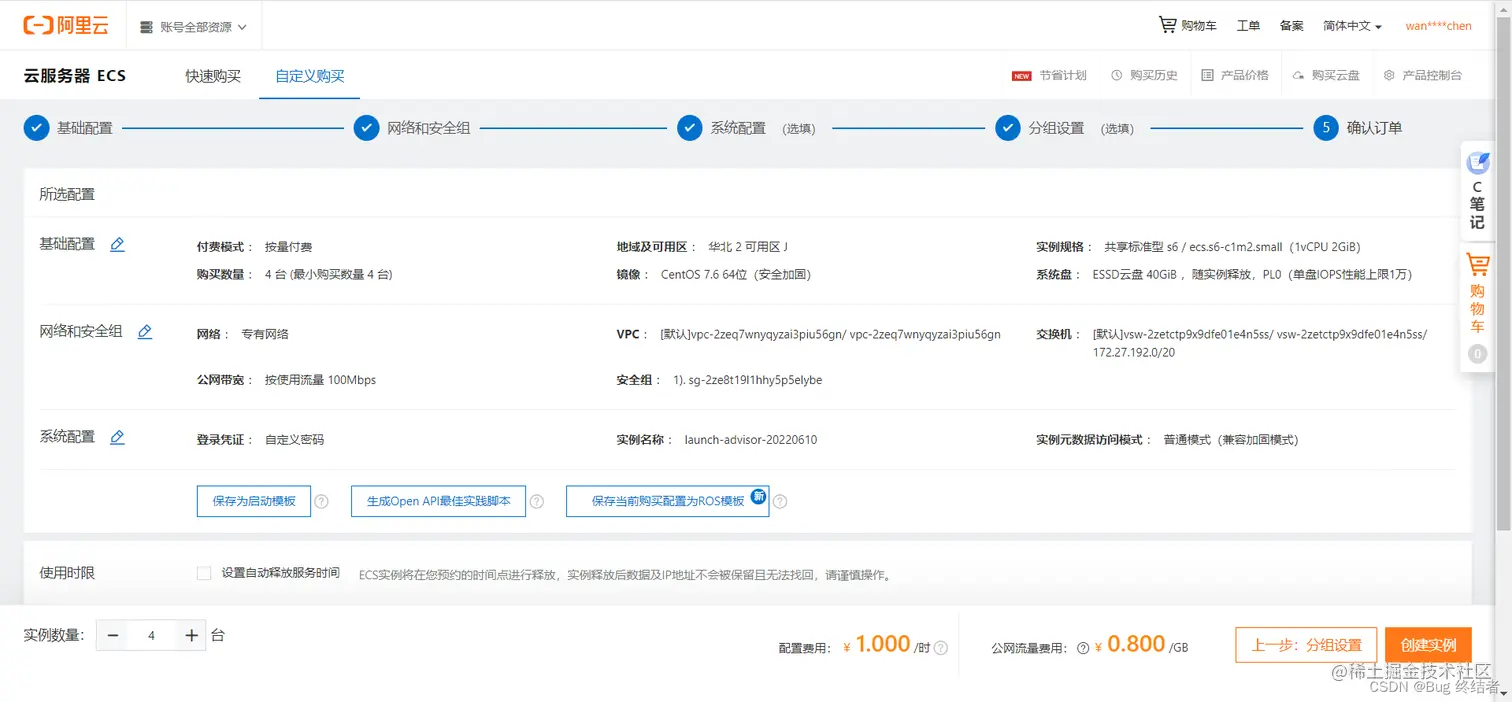The width and height of the screenshot is (1512, 702).
Task: Open help icon beside 保存为启动模板
Action: (321, 502)
